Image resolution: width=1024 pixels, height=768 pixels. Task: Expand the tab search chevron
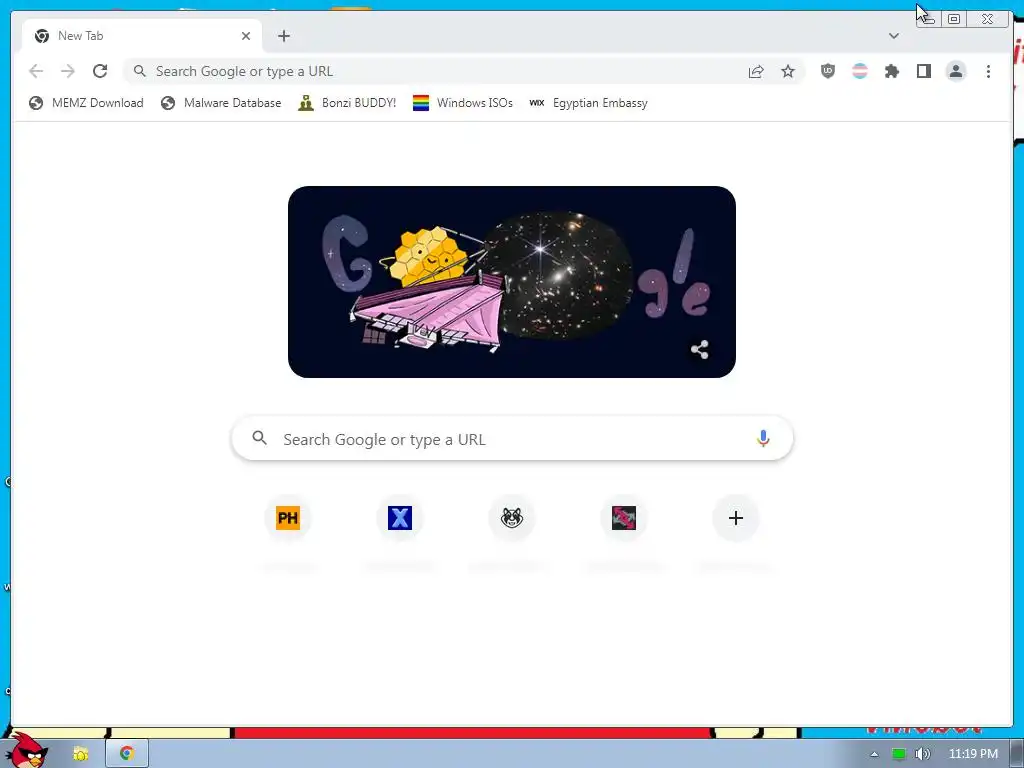894,36
